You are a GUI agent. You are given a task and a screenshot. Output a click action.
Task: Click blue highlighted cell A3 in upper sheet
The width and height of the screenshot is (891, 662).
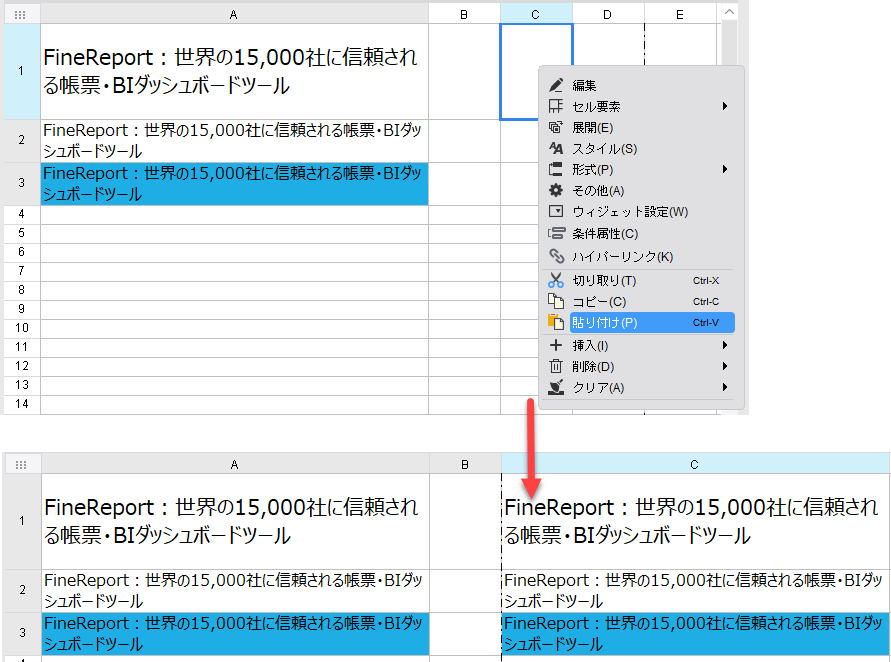pyautogui.click(x=234, y=184)
